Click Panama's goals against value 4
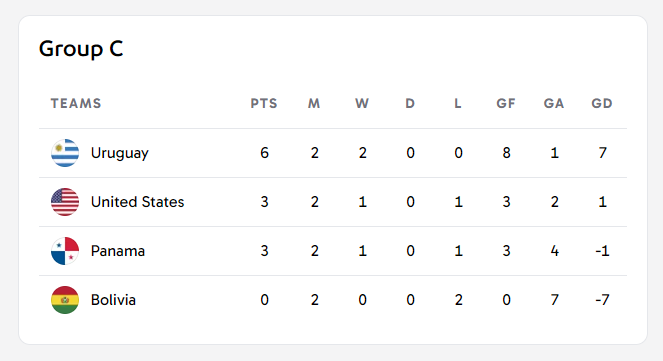 pos(554,251)
